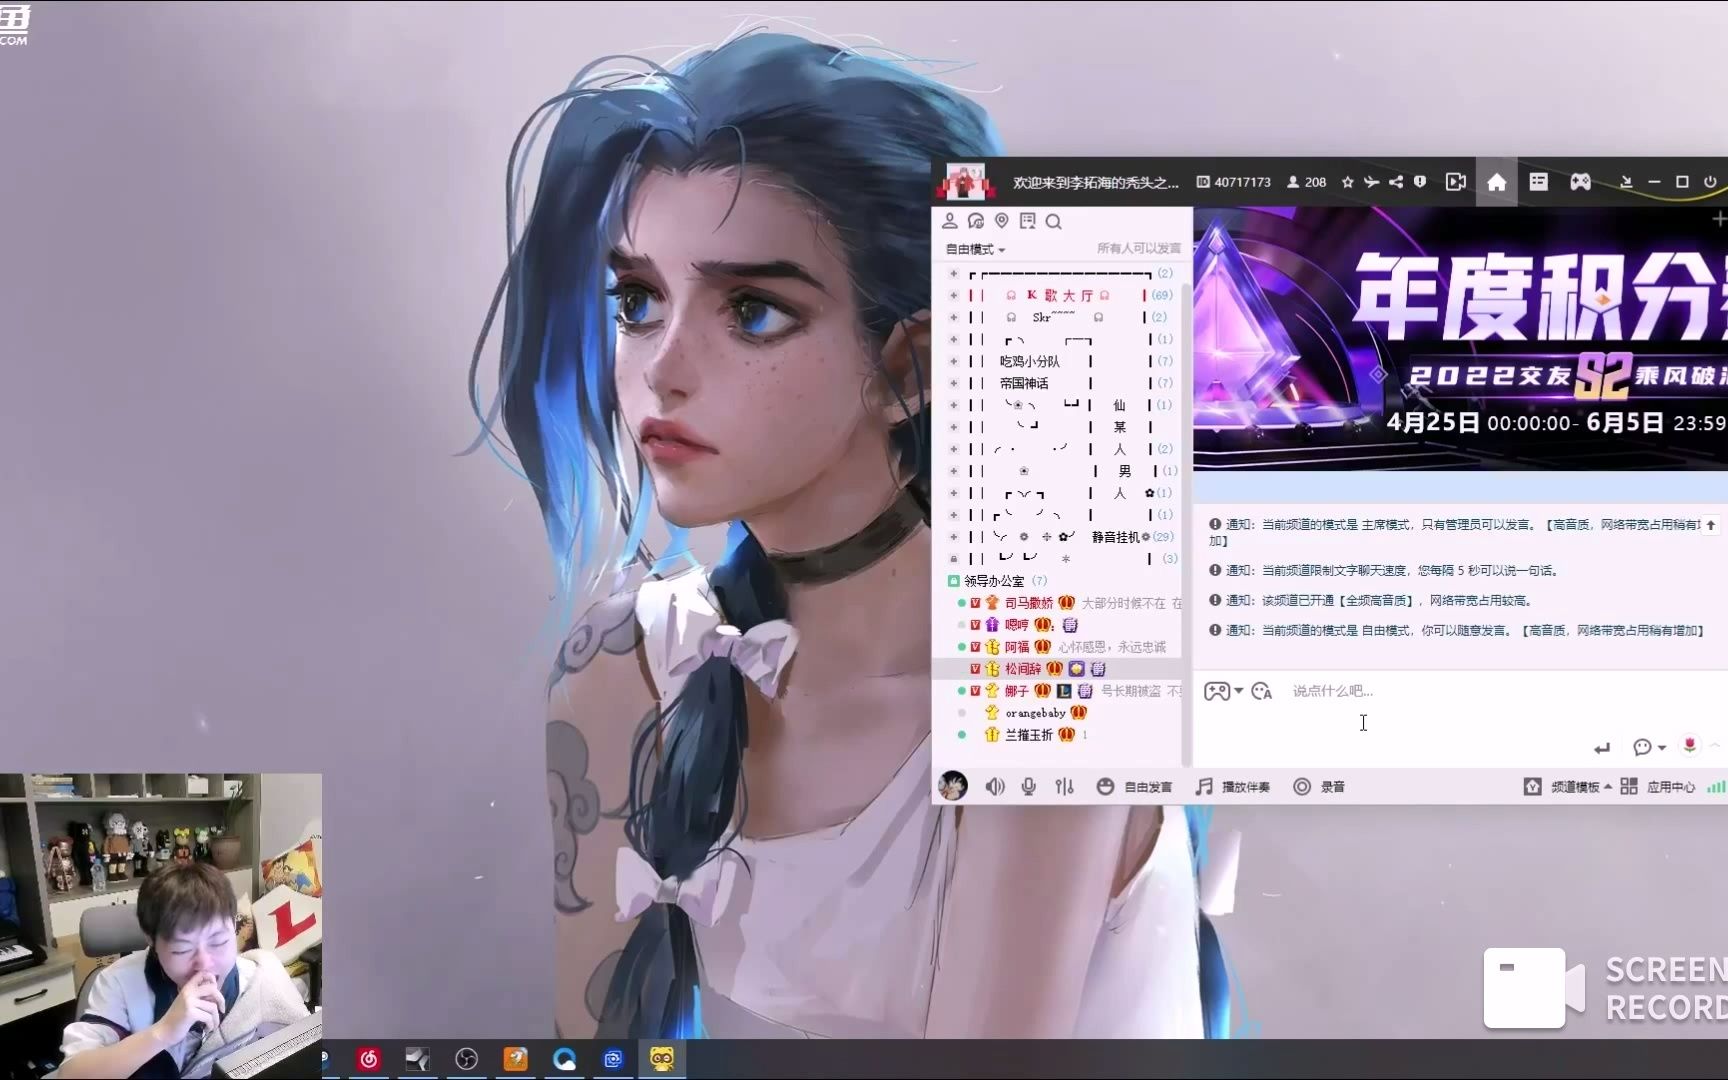Expand the Skr sub-channel
Image resolution: width=1728 pixels, height=1080 pixels.
953,317
